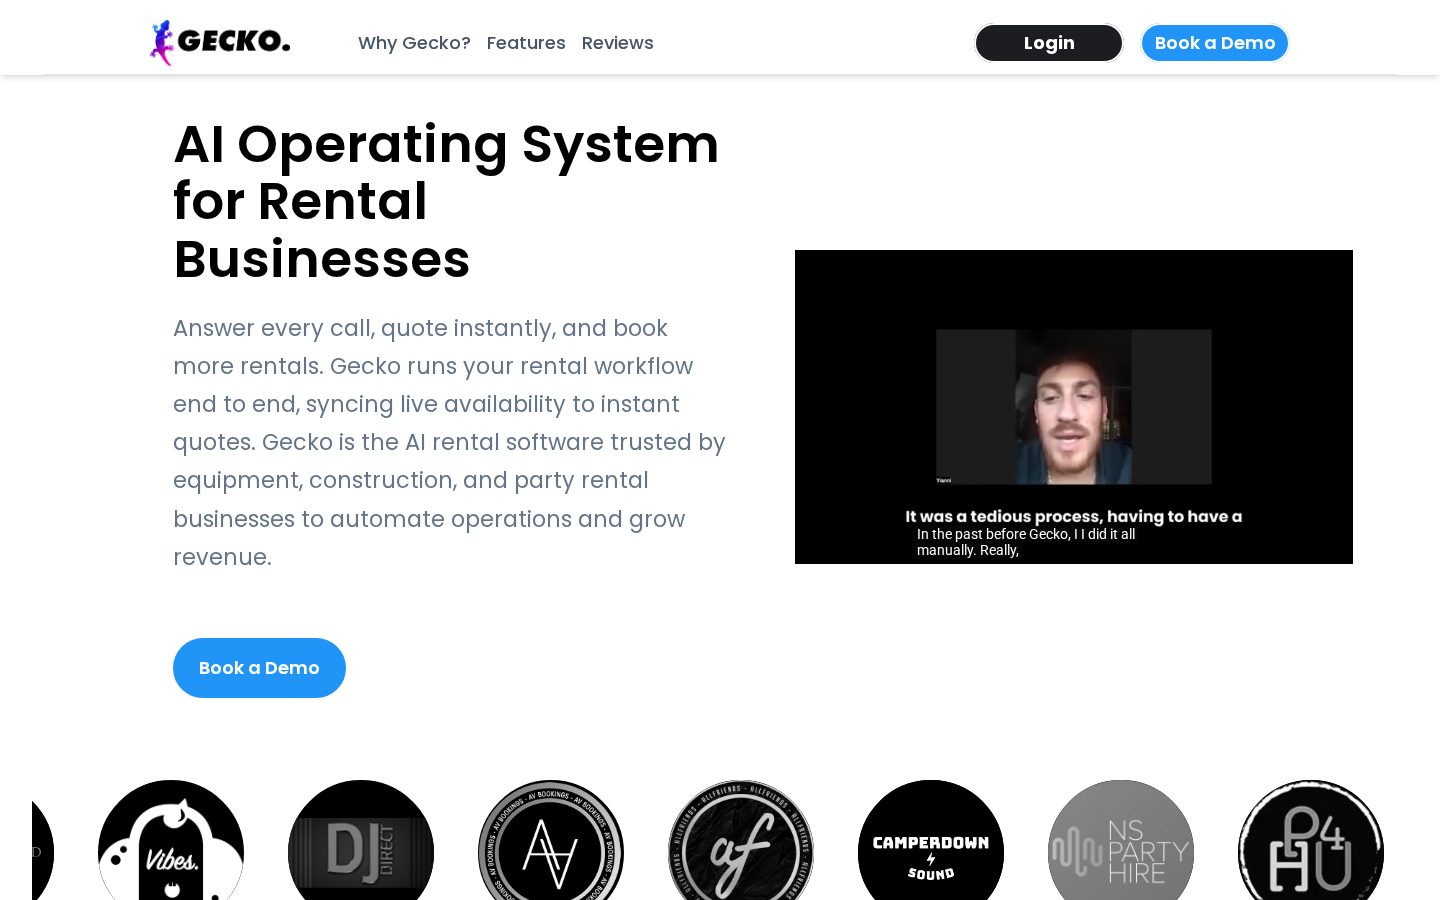Click Book a Demo in the header
The width and height of the screenshot is (1440, 900).
(1215, 43)
